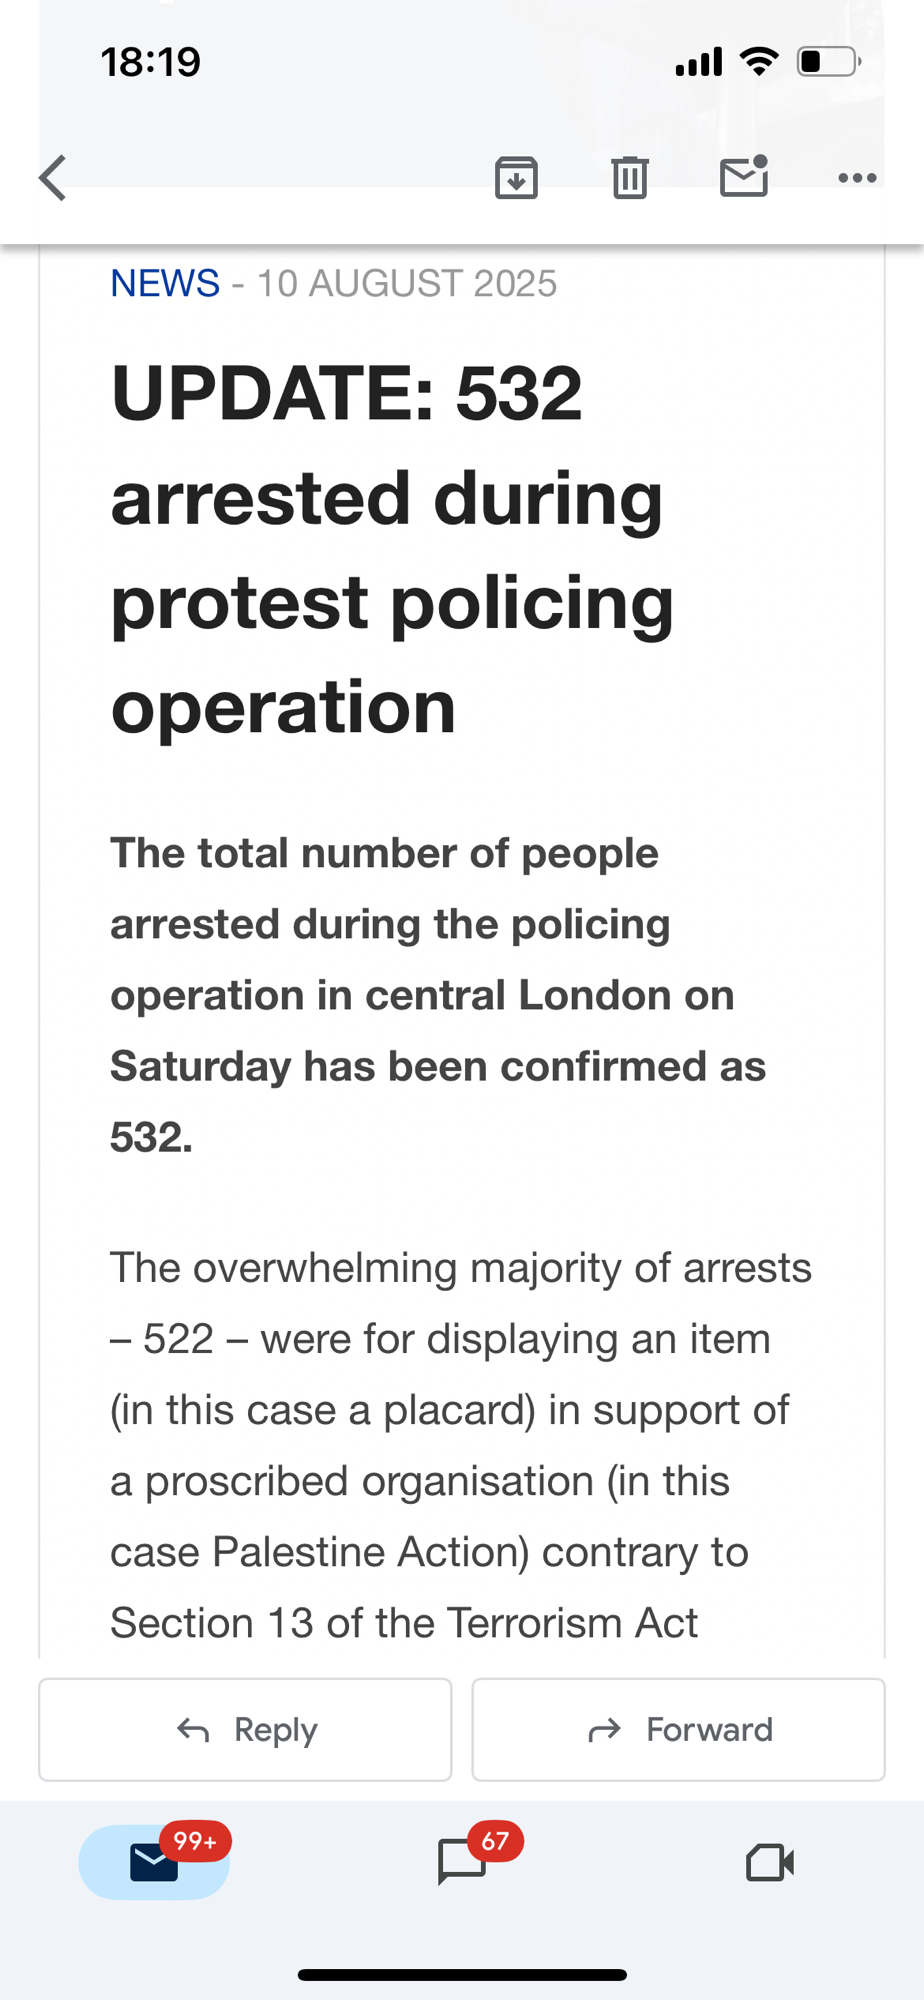The height and width of the screenshot is (2000, 924).
Task: Tap the battery indicator icon
Action: coord(828,62)
